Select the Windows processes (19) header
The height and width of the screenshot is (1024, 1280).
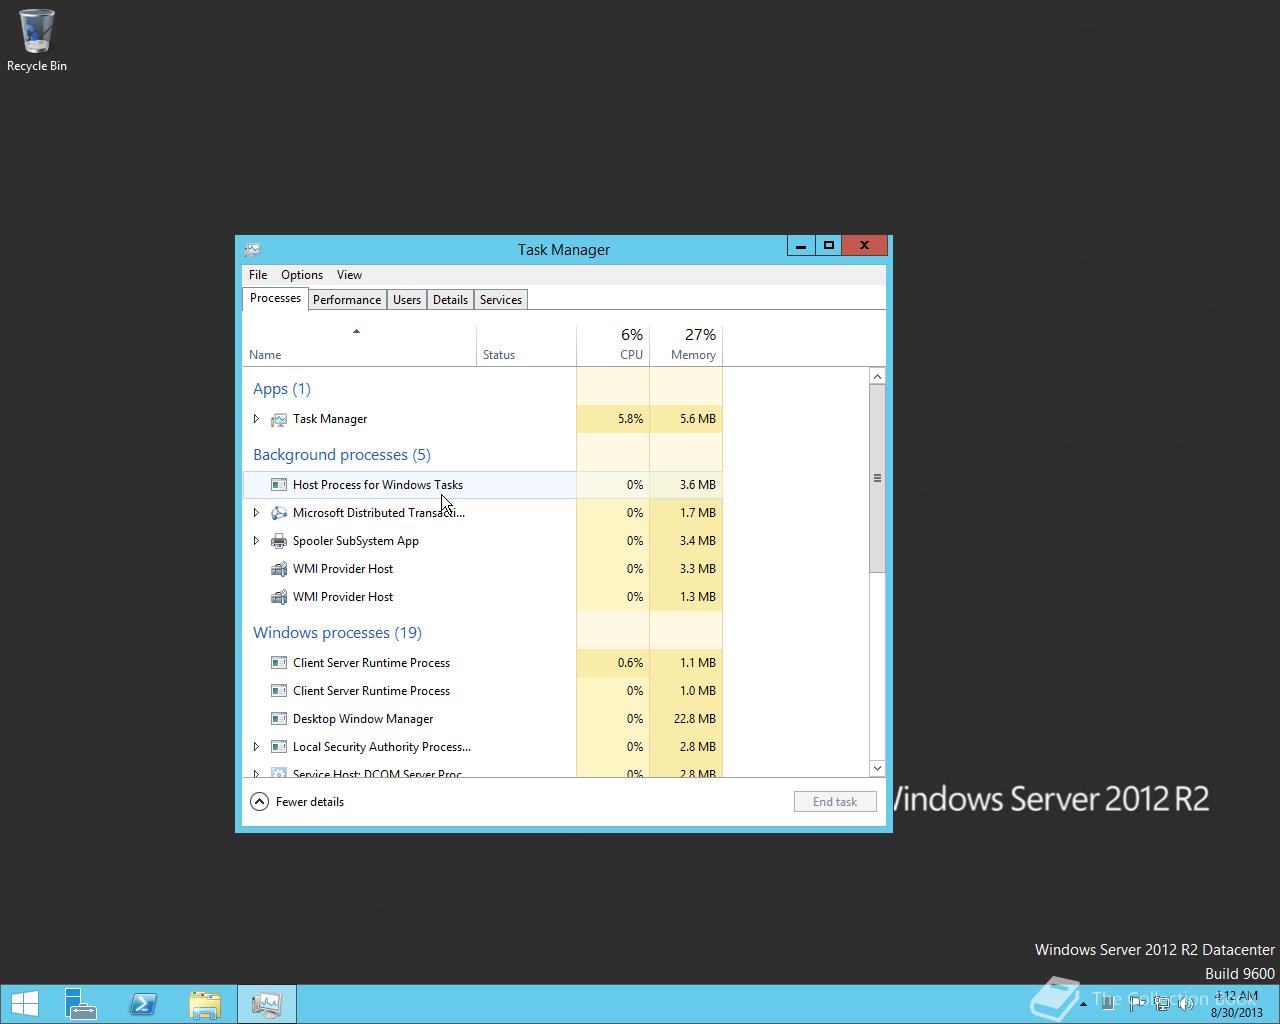pos(337,633)
